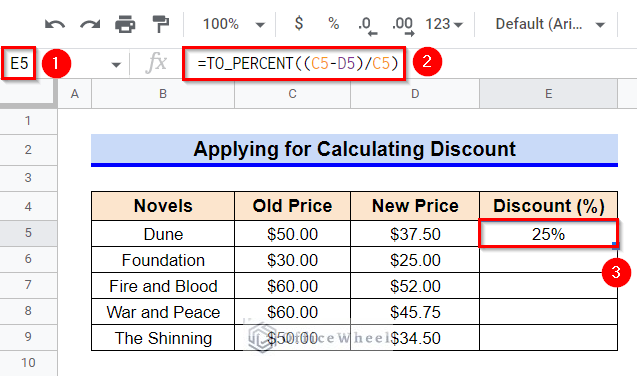Viewport: 637px width, 376px height.
Task: Click the 'Novels' header cell
Action: (163, 206)
